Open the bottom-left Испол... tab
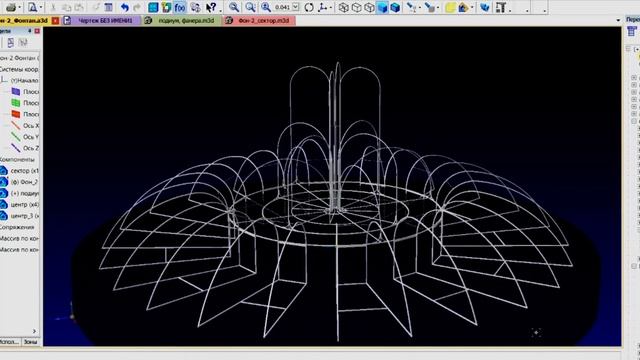Viewport: 640px width, 360px height. 10,342
